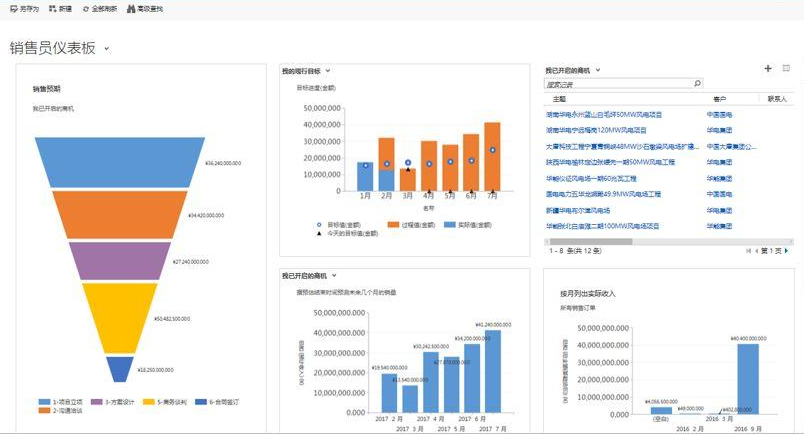The image size is (804, 434).
Task: Click the magnifier icon in record search box
Action: (697, 84)
